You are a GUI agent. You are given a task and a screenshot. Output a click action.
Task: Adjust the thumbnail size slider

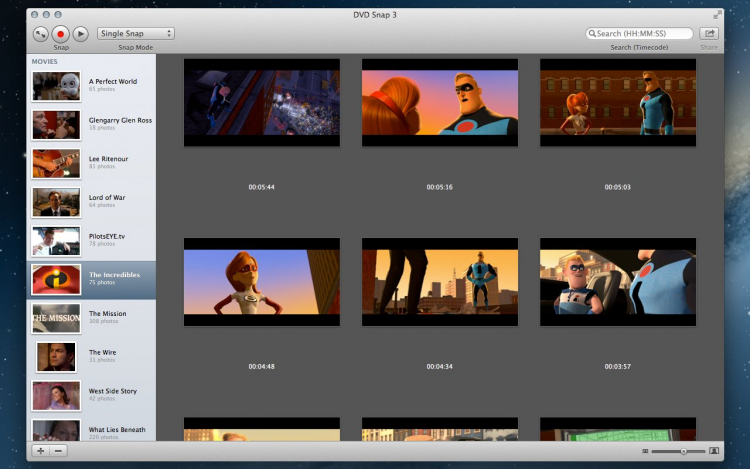click(x=683, y=452)
